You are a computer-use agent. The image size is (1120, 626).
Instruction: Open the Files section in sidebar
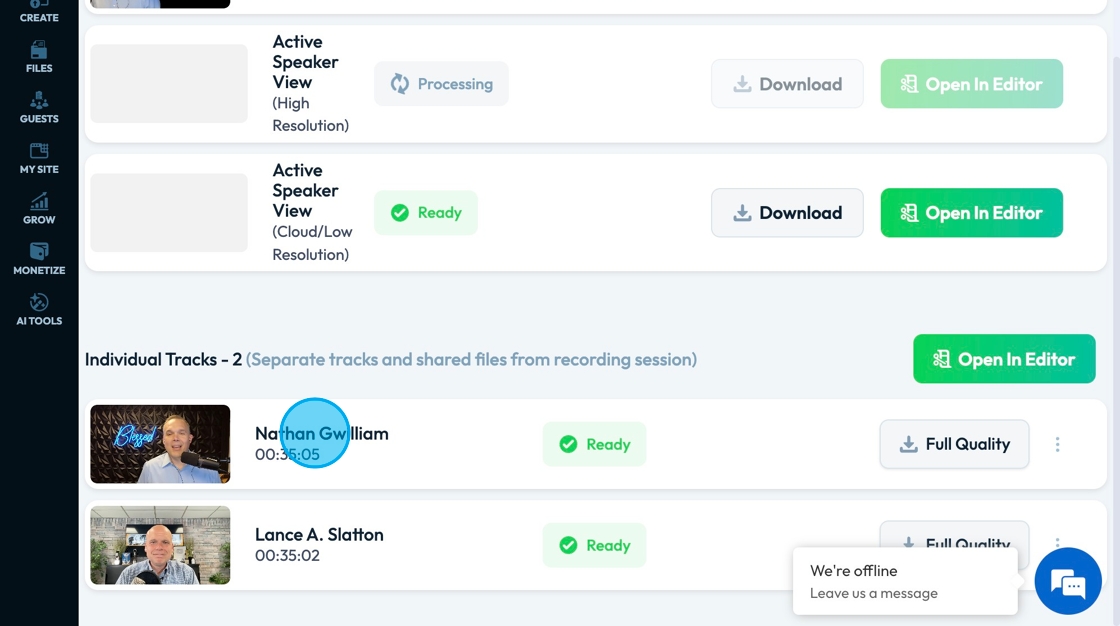[39, 56]
